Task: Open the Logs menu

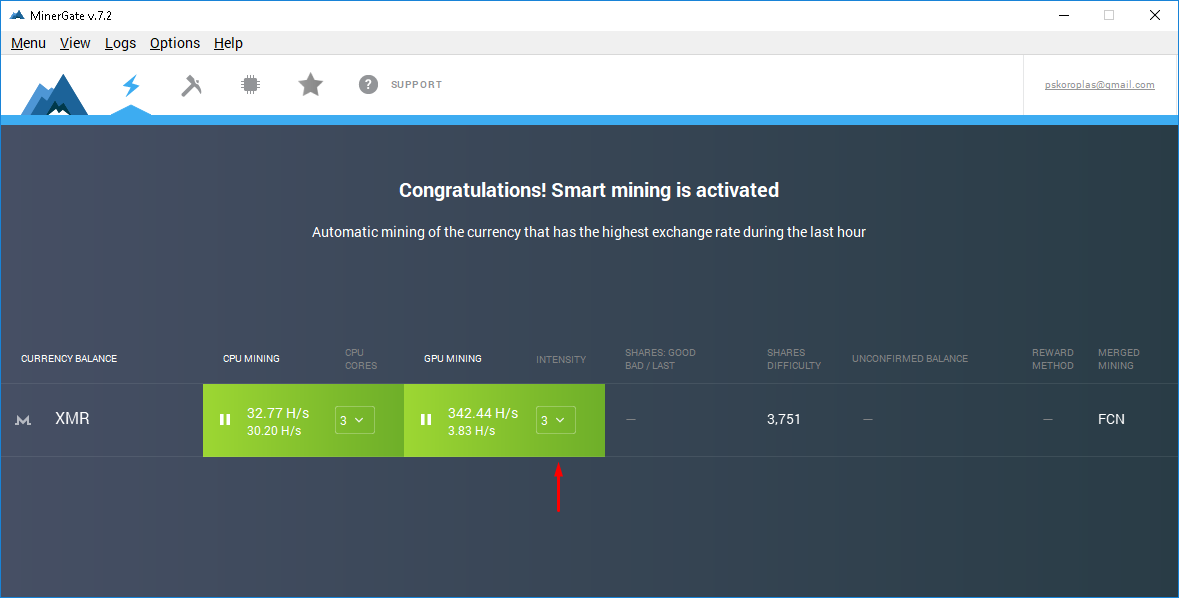Action: tap(120, 43)
